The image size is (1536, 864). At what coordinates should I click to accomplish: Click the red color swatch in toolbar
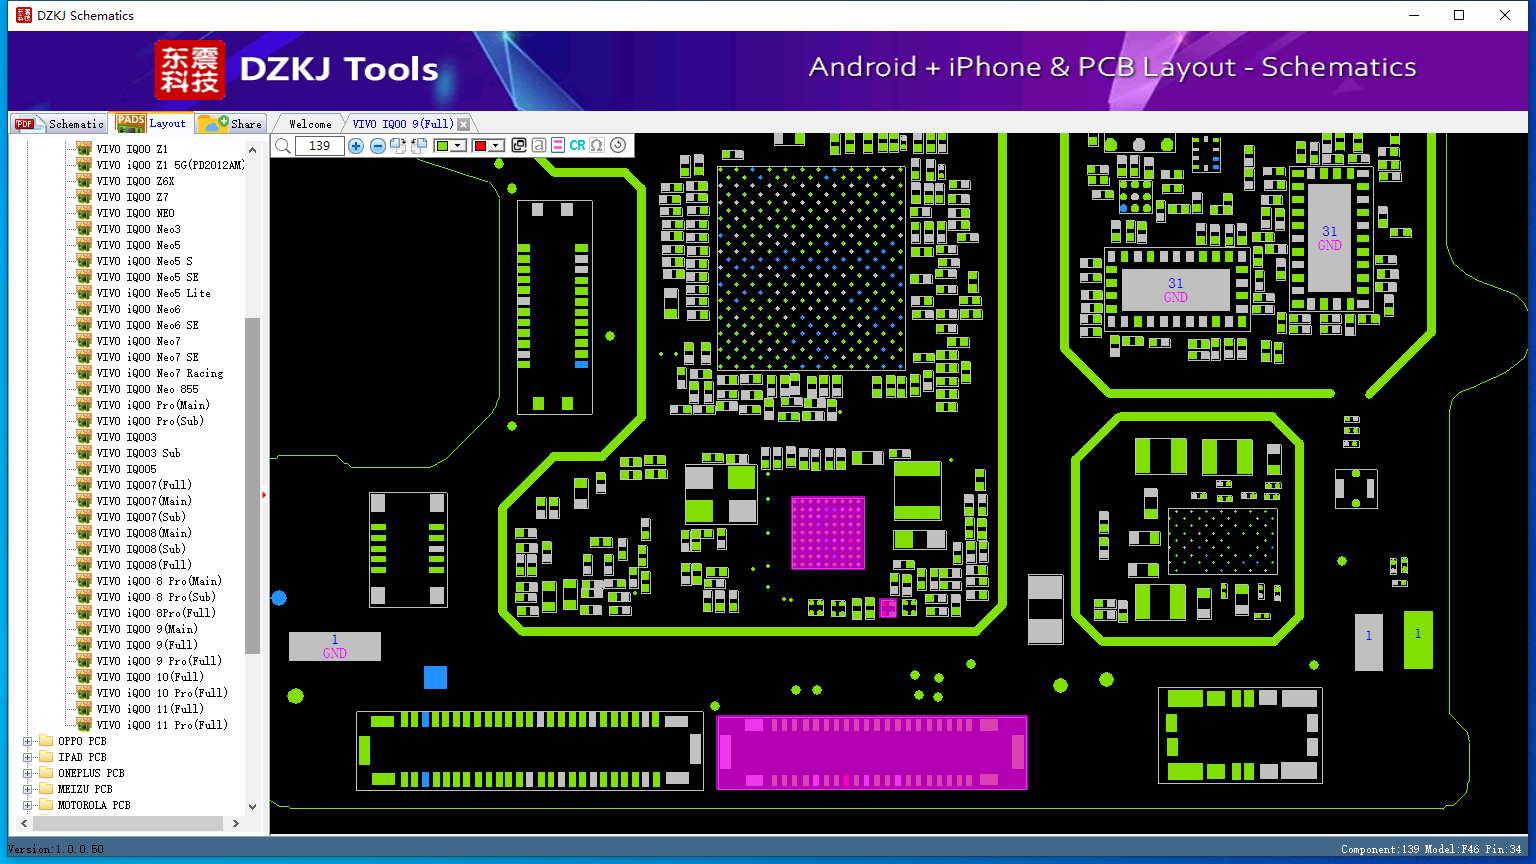coord(480,146)
